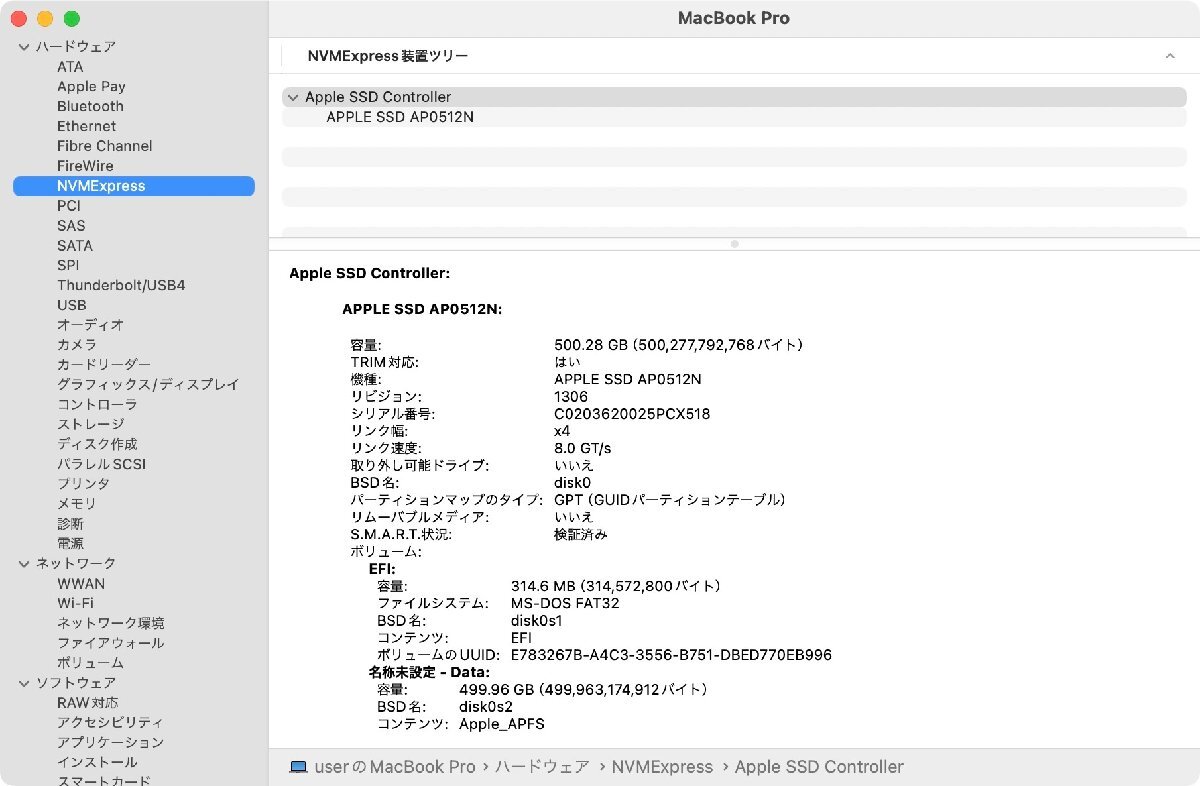The image size is (1200, 786).
Task: Open PCI hardware info
Action: pos(69,206)
